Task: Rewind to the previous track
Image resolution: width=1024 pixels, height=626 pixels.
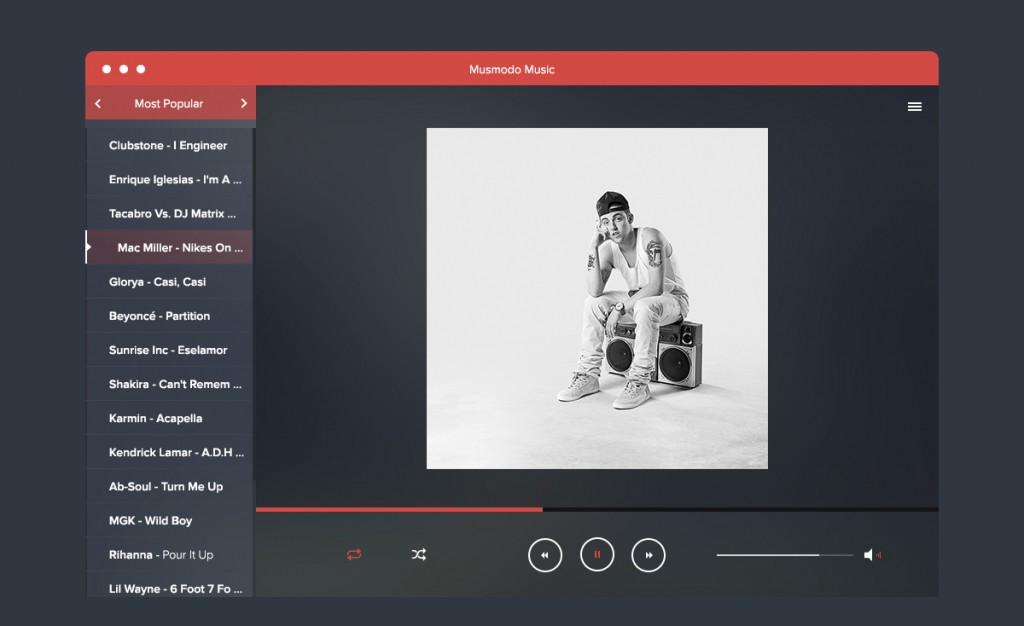Action: [545, 554]
